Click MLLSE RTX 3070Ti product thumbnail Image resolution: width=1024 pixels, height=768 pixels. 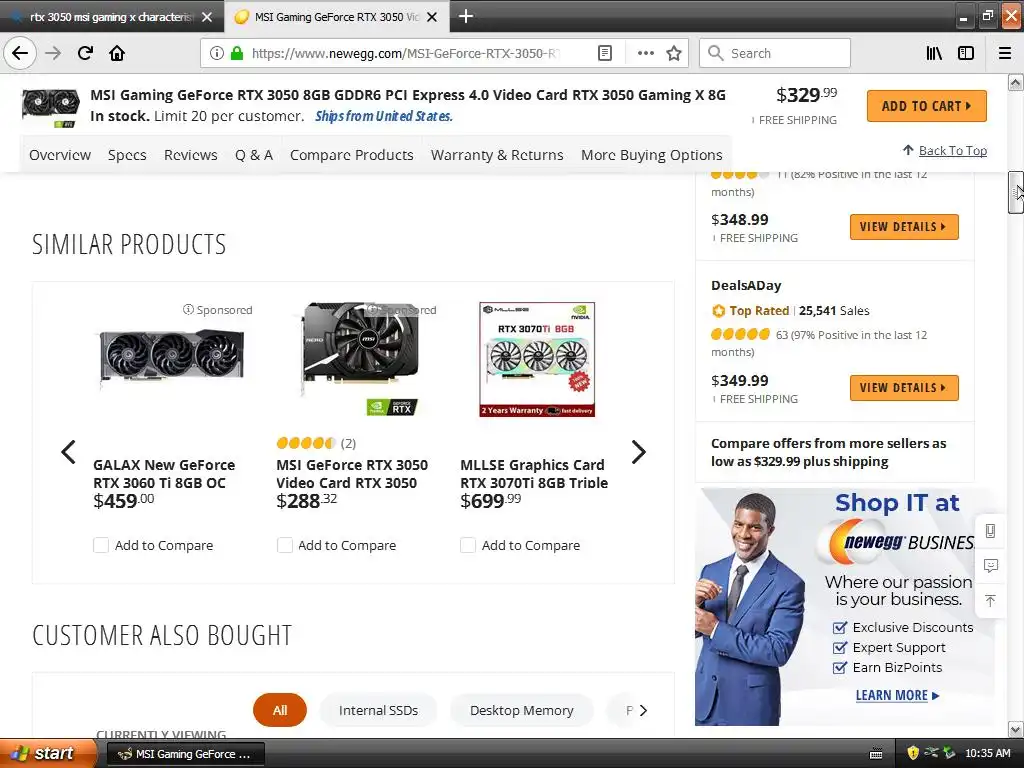537,359
